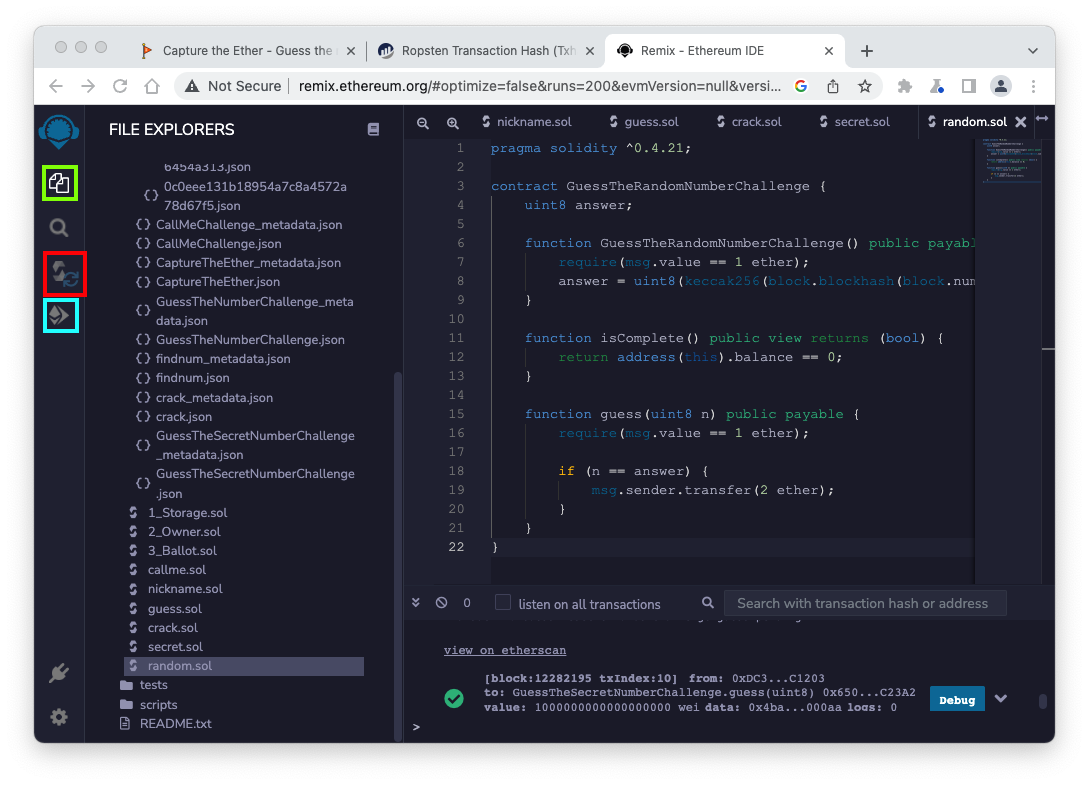
Task: Open Remix settings gear icon
Action: click(x=59, y=716)
